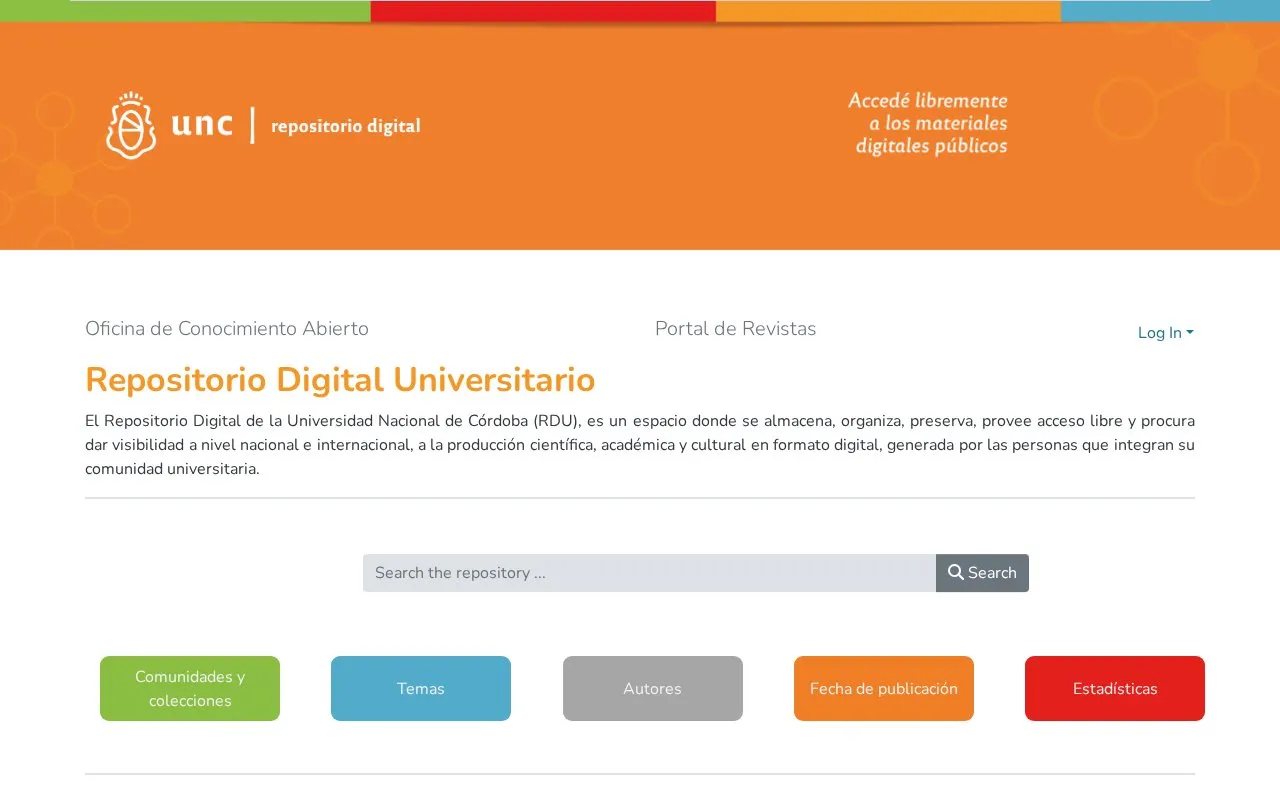
Task: Click the 'repositorio digital' header text
Action: coord(346,126)
